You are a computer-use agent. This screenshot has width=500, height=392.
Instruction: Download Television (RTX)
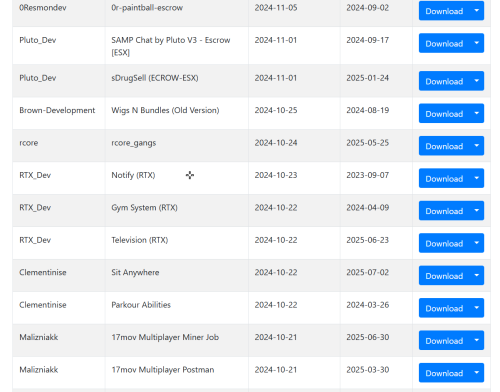click(x=444, y=243)
